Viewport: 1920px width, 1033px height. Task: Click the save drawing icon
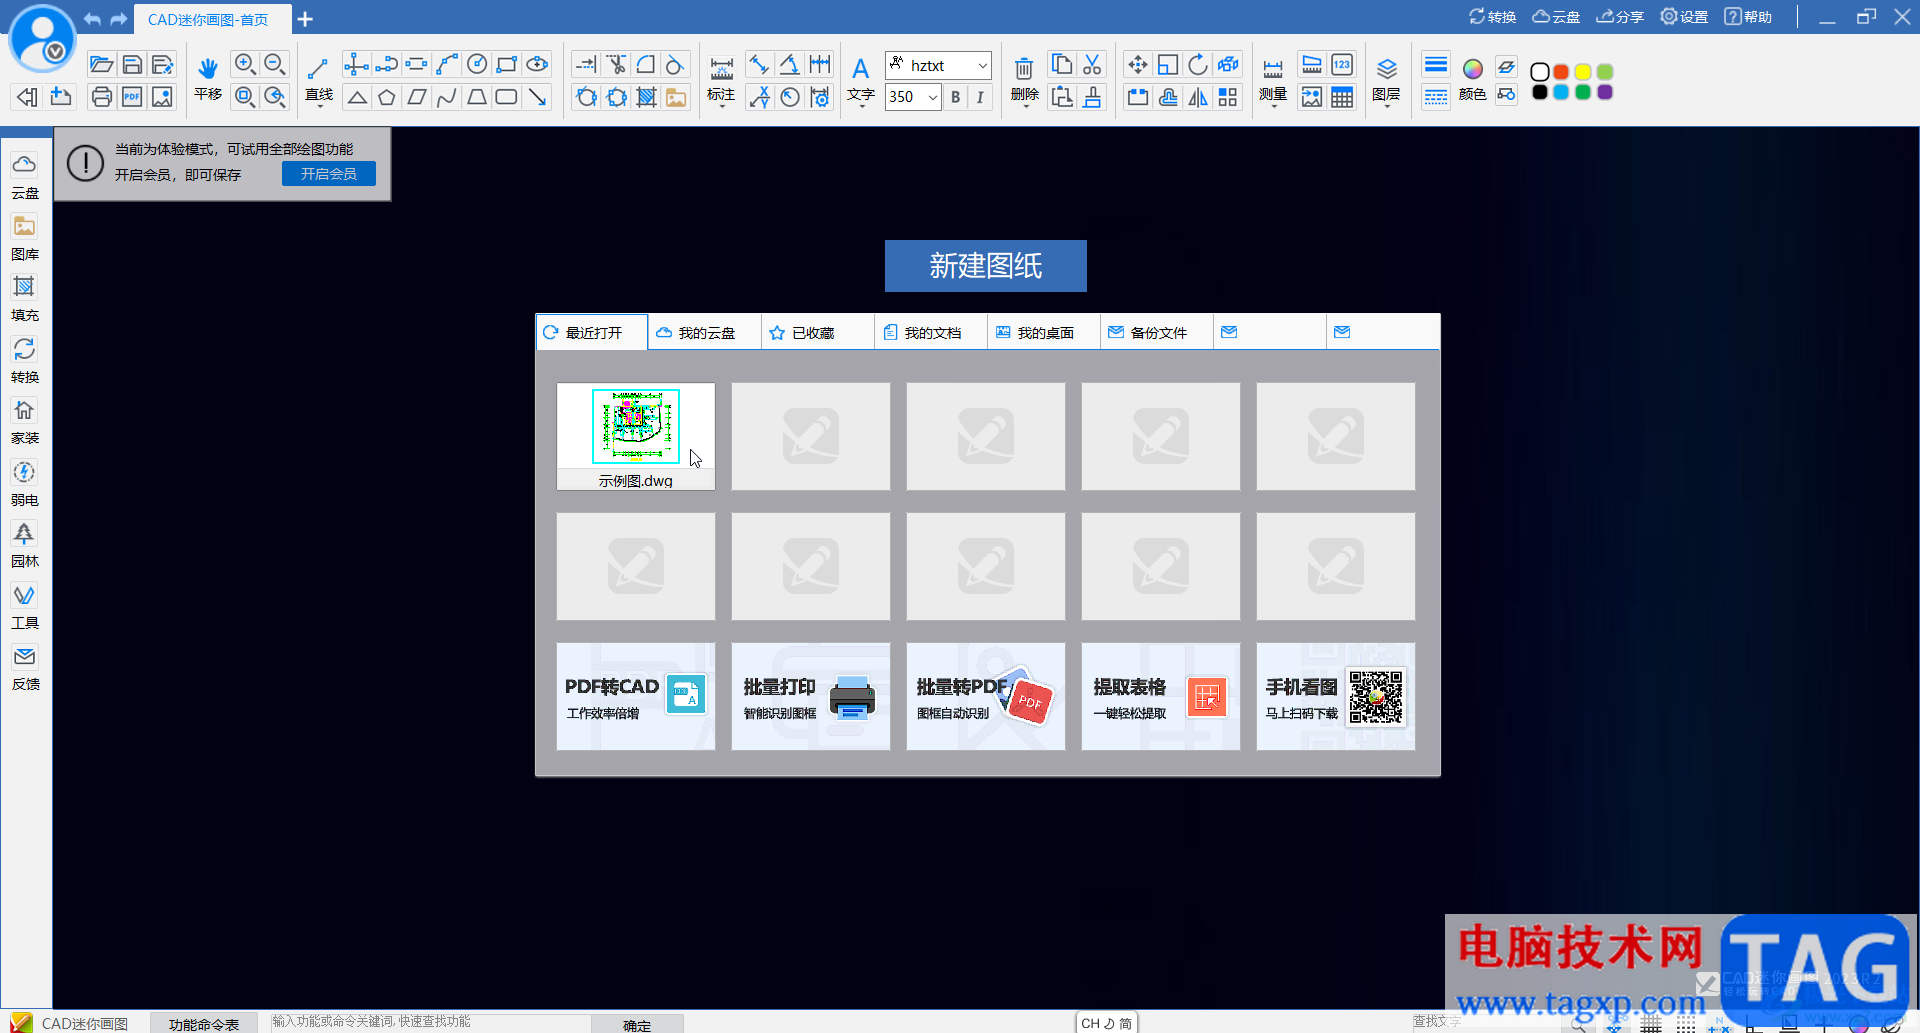click(x=132, y=65)
